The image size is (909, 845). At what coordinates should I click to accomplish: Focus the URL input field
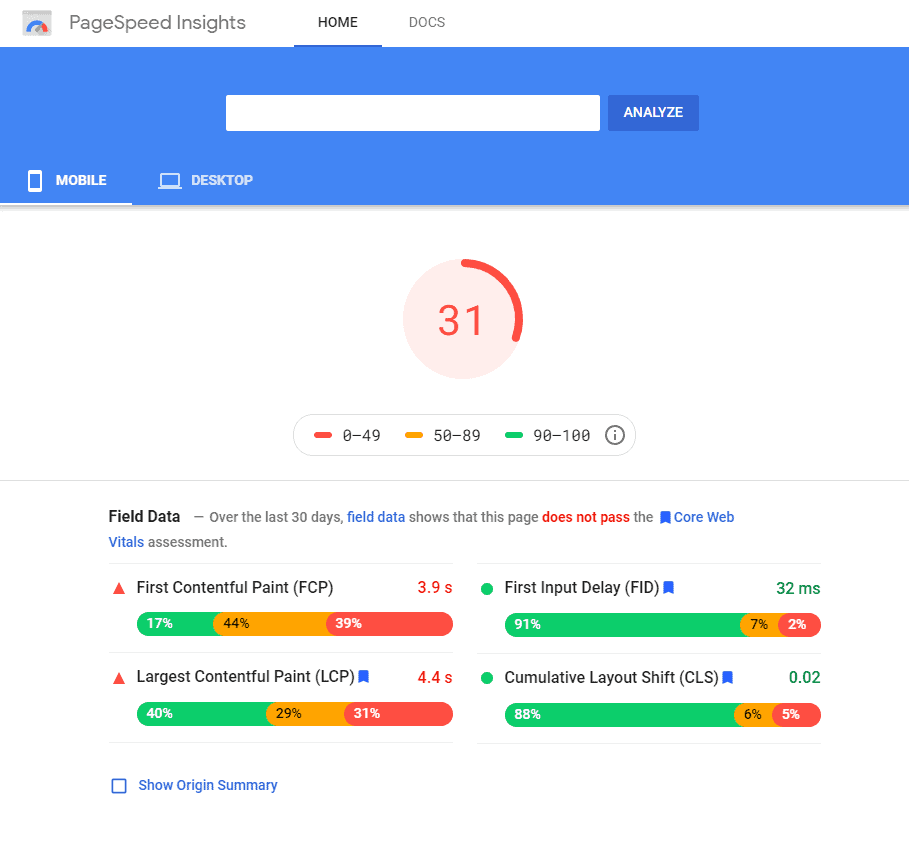coord(413,113)
